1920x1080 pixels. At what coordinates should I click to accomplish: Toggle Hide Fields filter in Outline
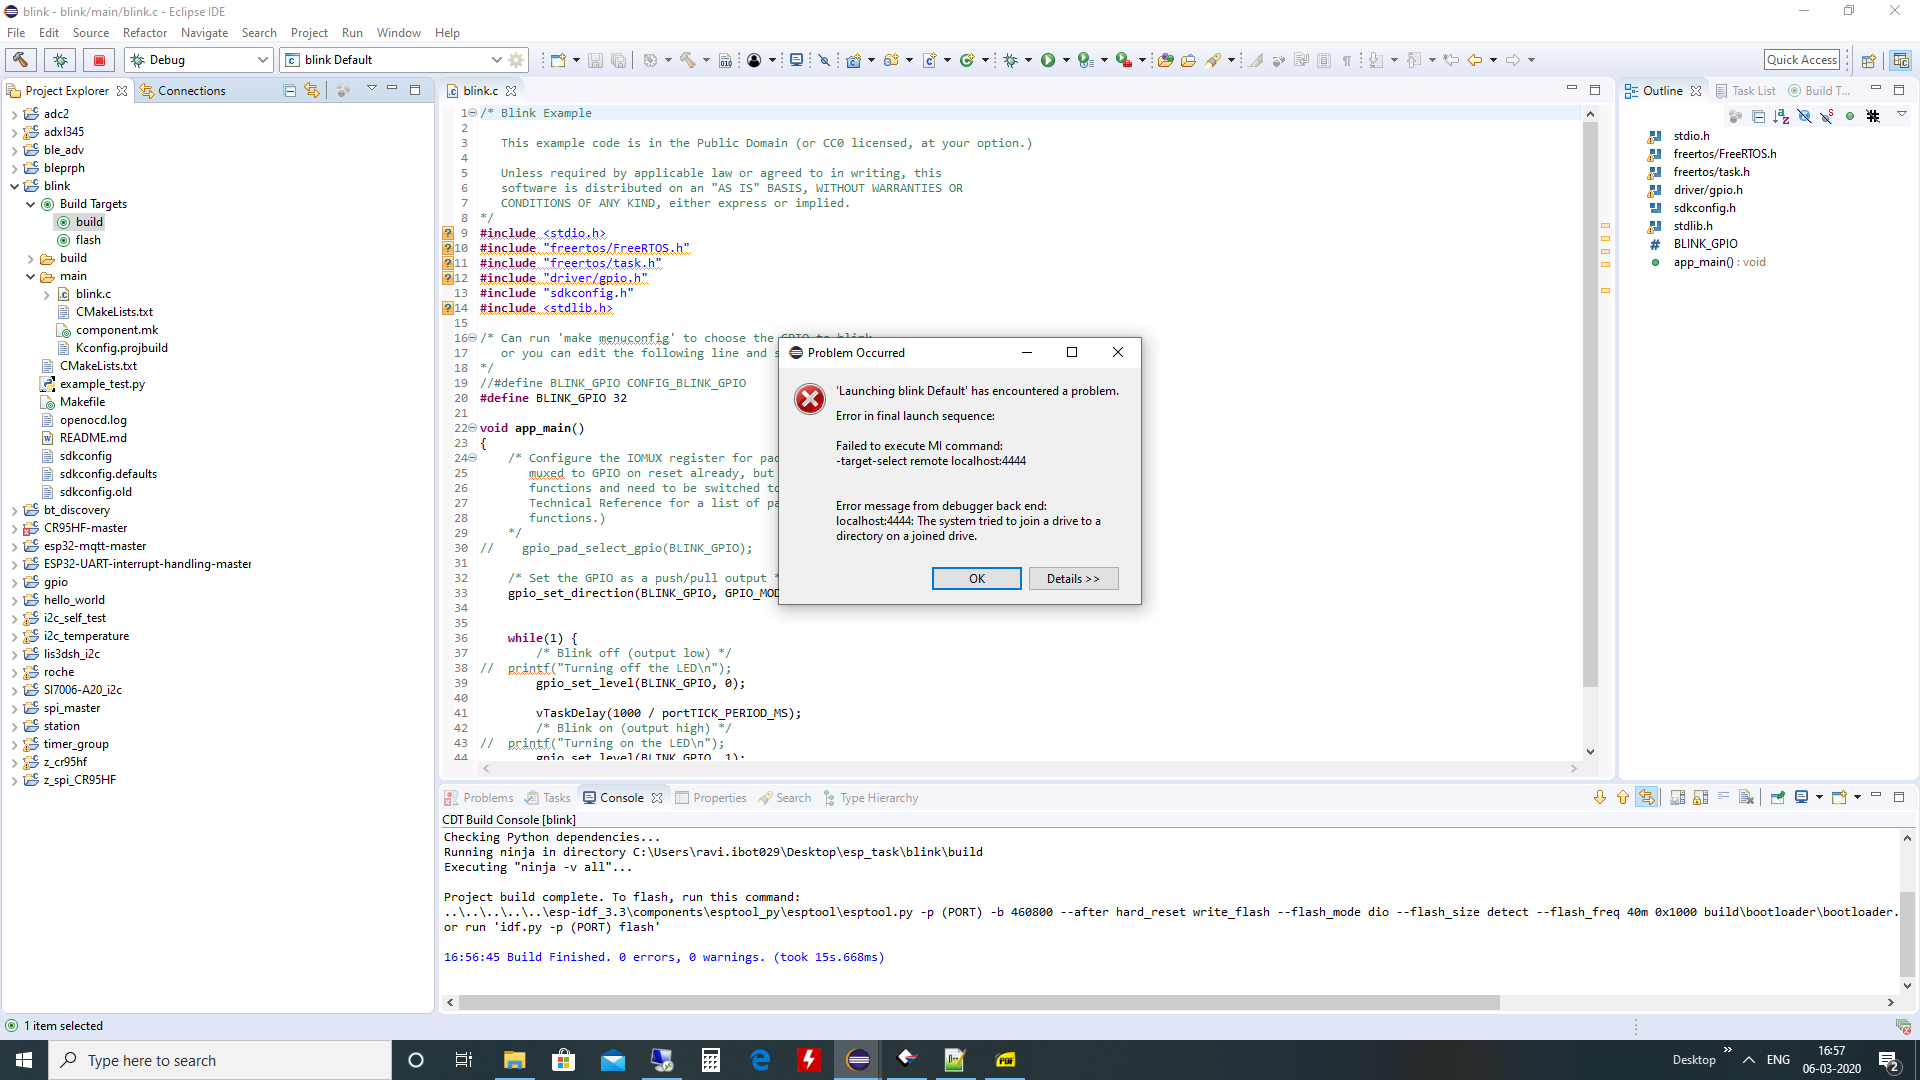(x=1804, y=117)
